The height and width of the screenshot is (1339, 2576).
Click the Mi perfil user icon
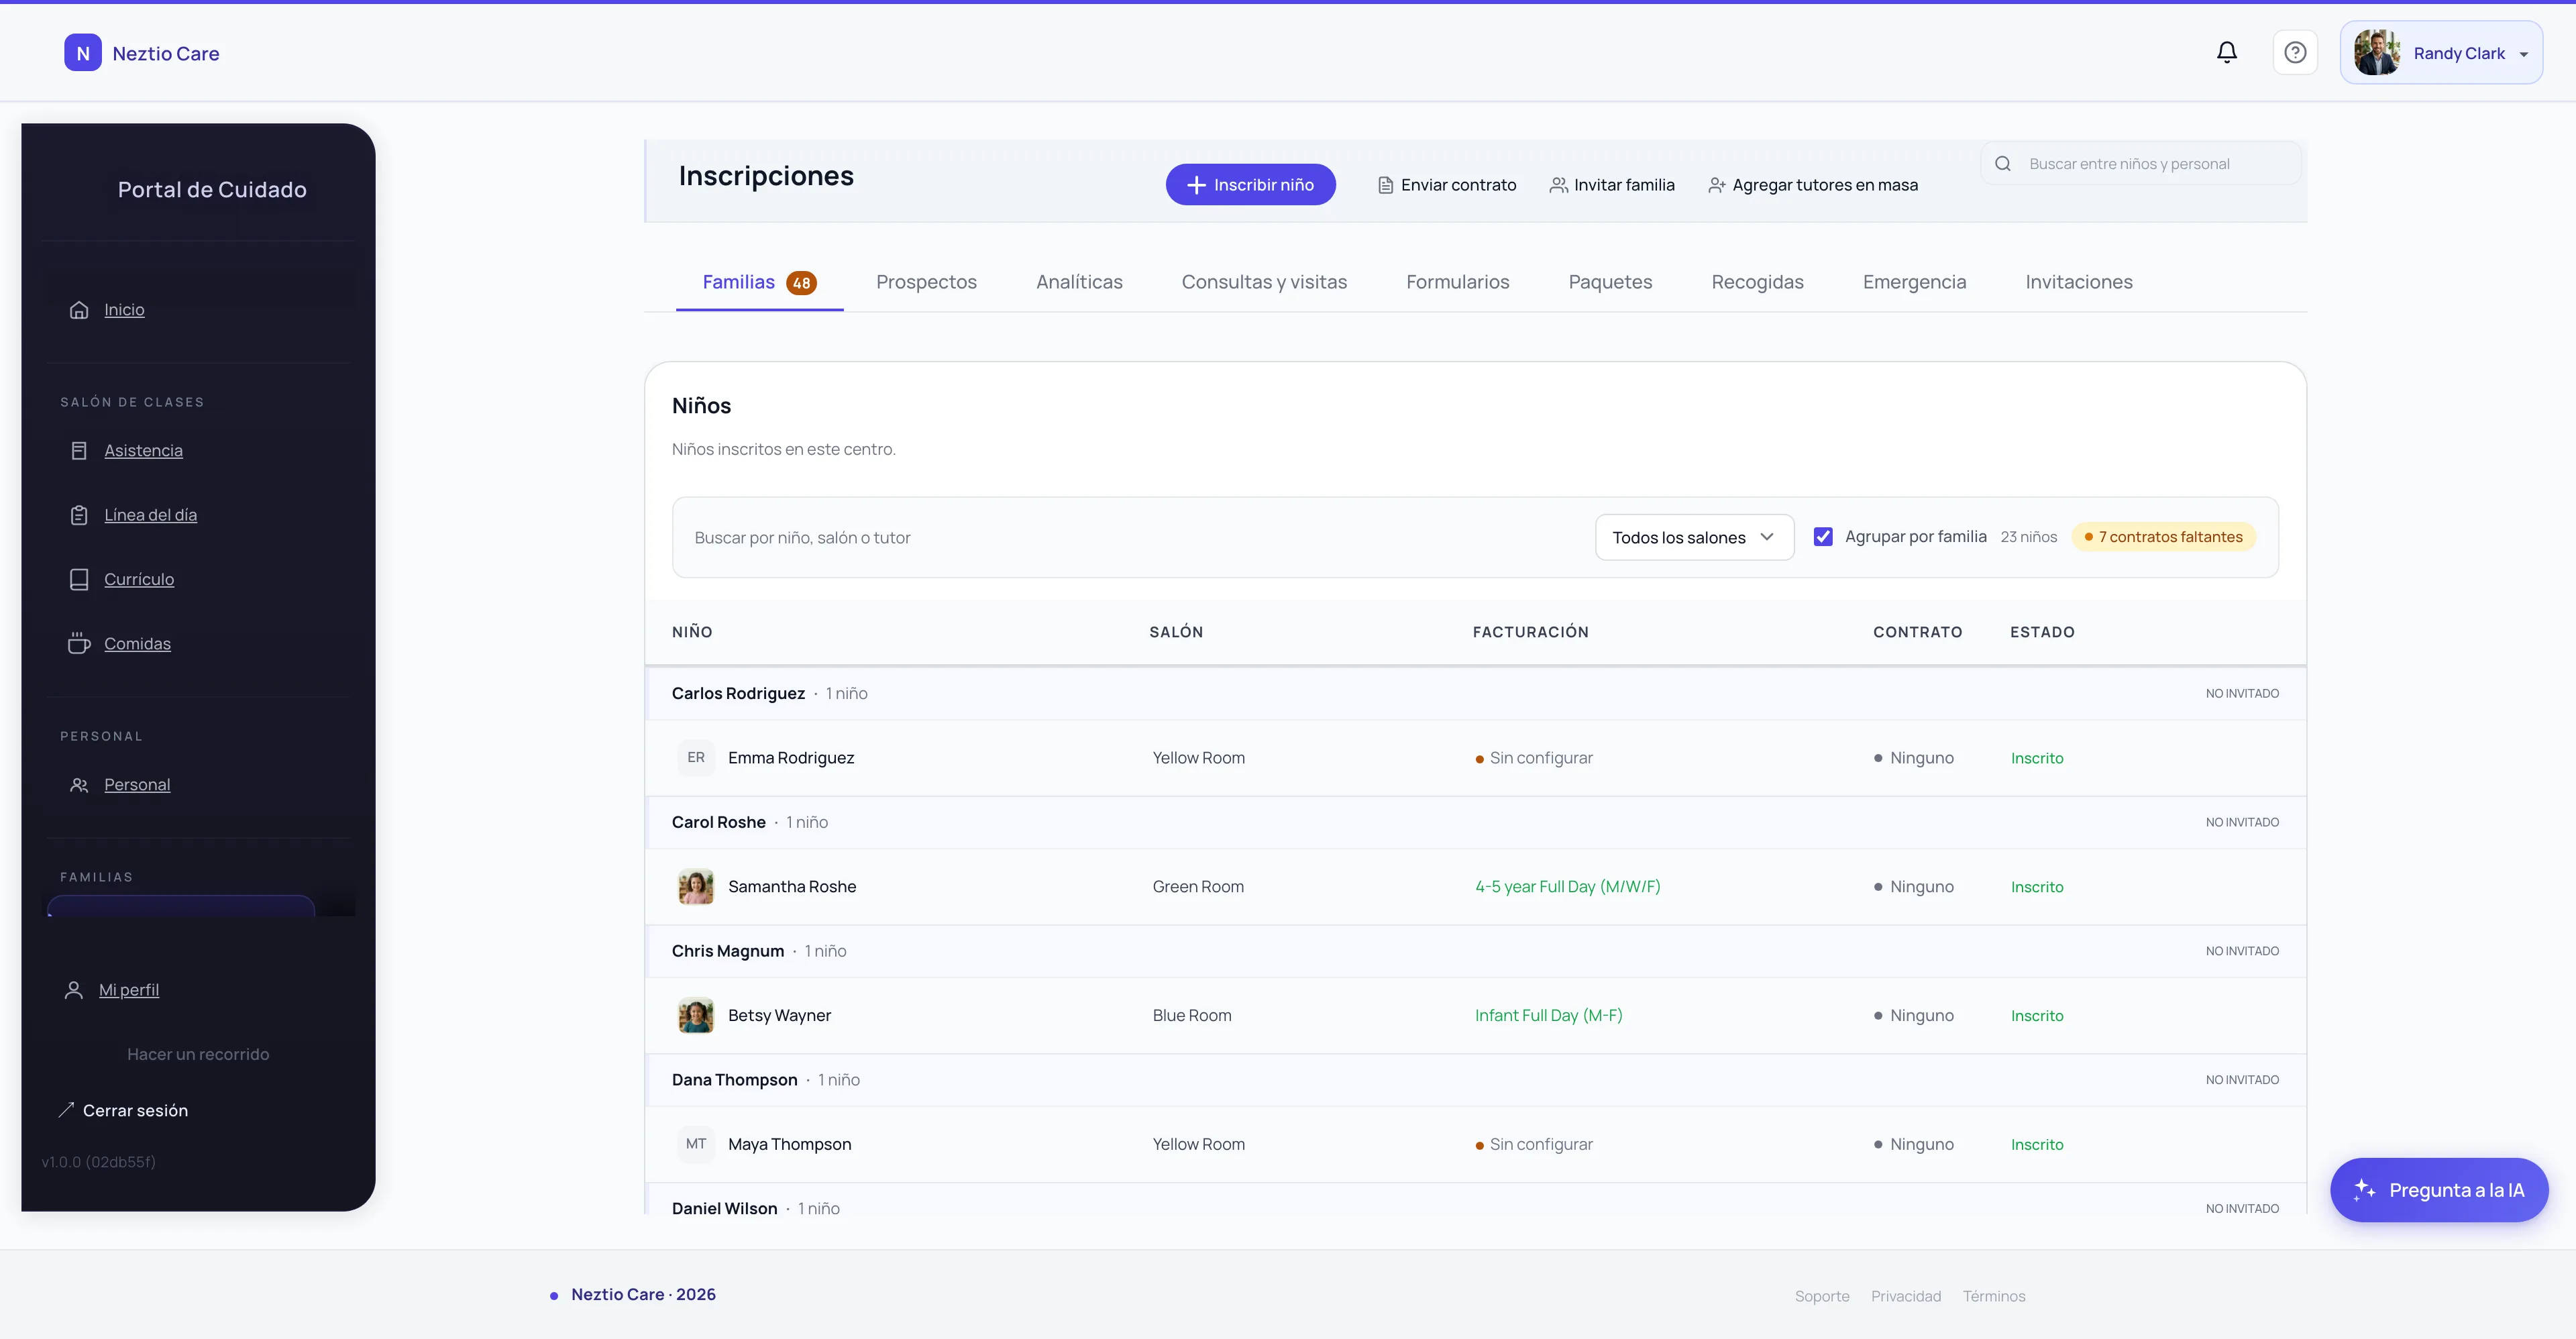[x=73, y=990]
